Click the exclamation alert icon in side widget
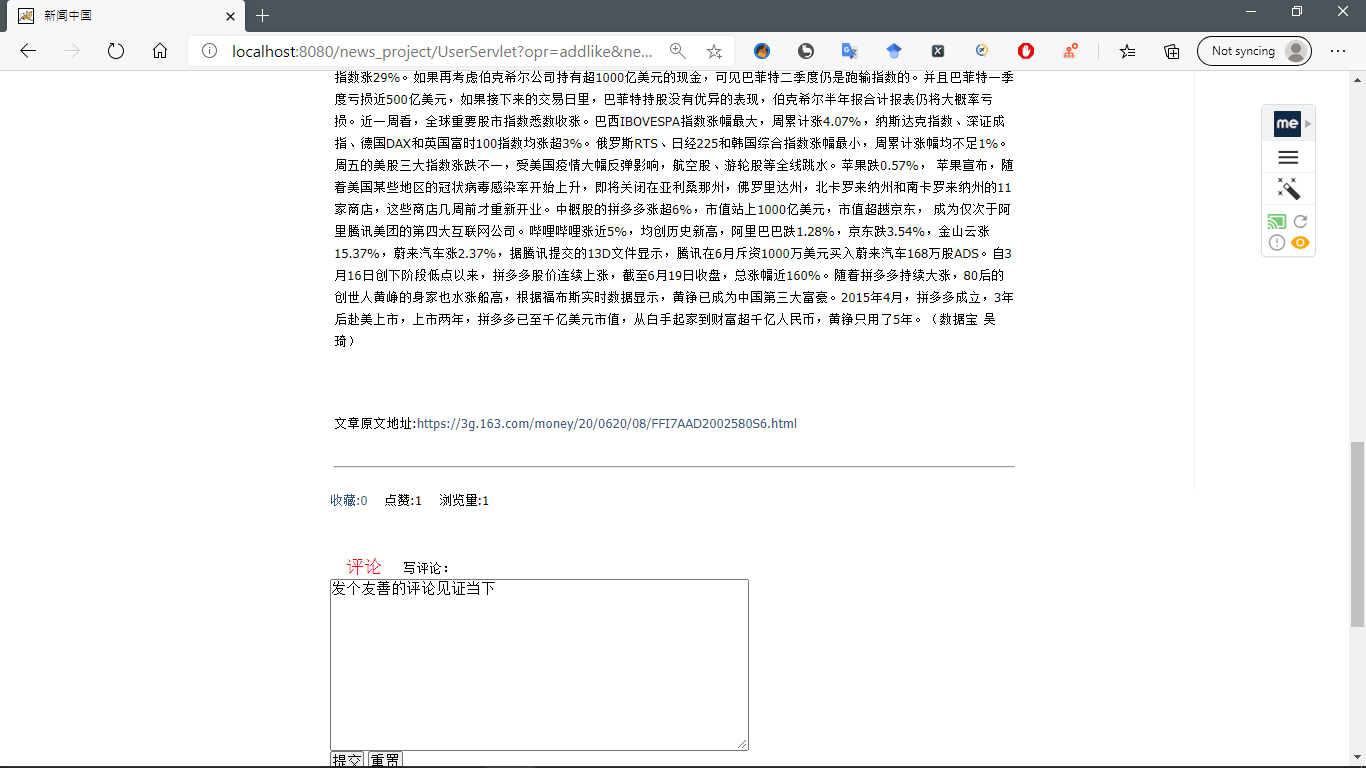Screen dimensions: 1366x768 pyautogui.click(x=1277, y=242)
